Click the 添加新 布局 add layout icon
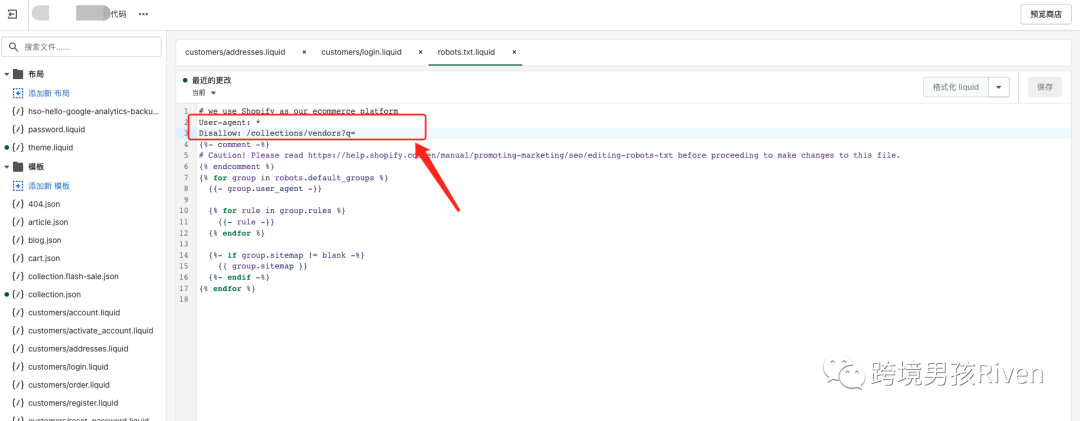 pos(18,92)
